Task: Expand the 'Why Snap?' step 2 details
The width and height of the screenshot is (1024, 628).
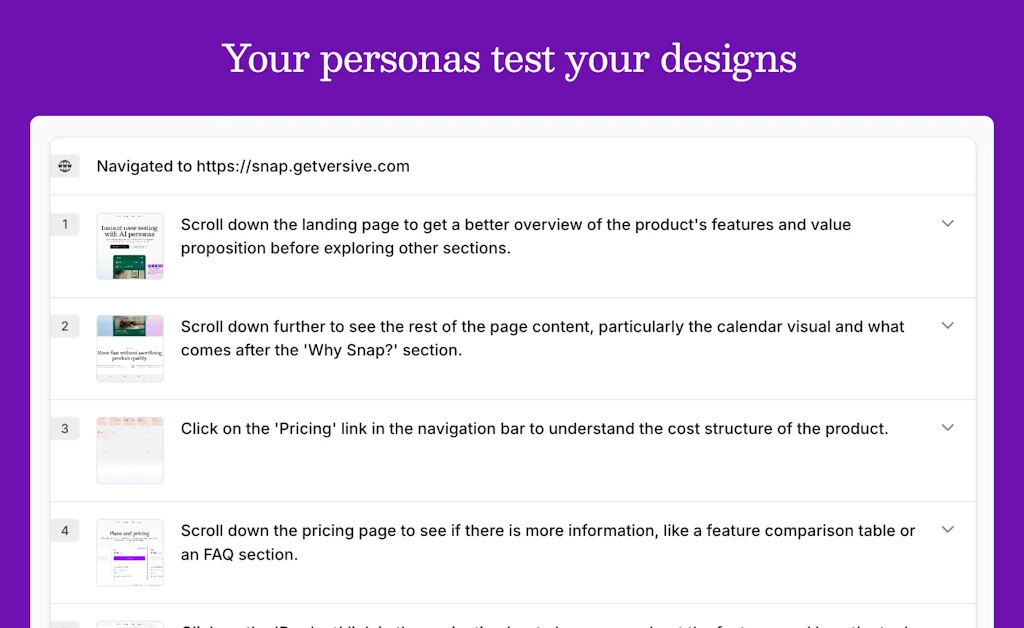Action: (947, 326)
